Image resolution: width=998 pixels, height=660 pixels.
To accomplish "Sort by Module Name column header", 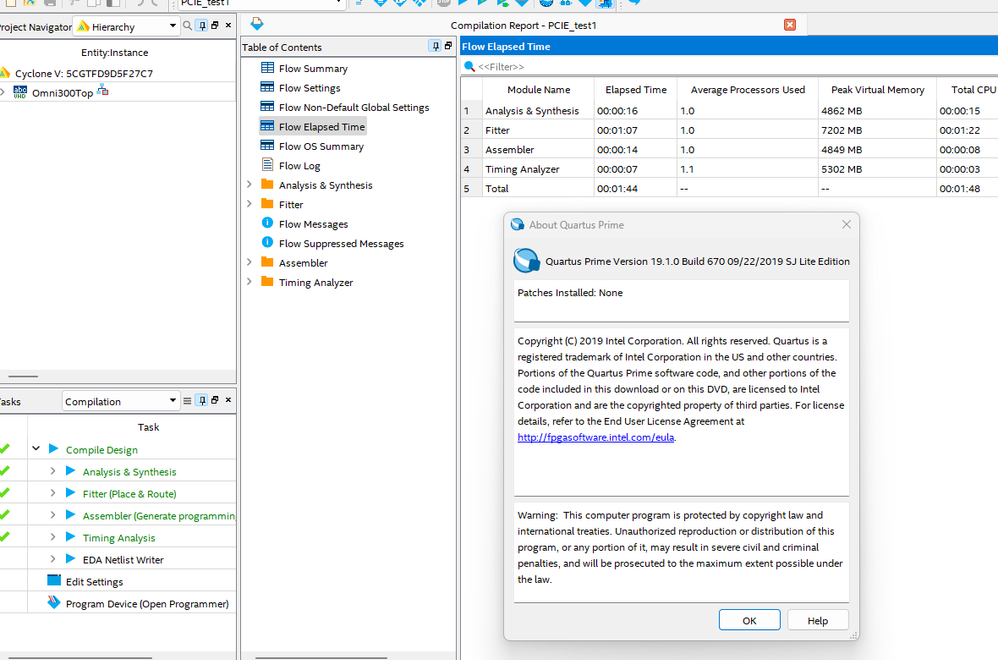I will pyautogui.click(x=538, y=90).
